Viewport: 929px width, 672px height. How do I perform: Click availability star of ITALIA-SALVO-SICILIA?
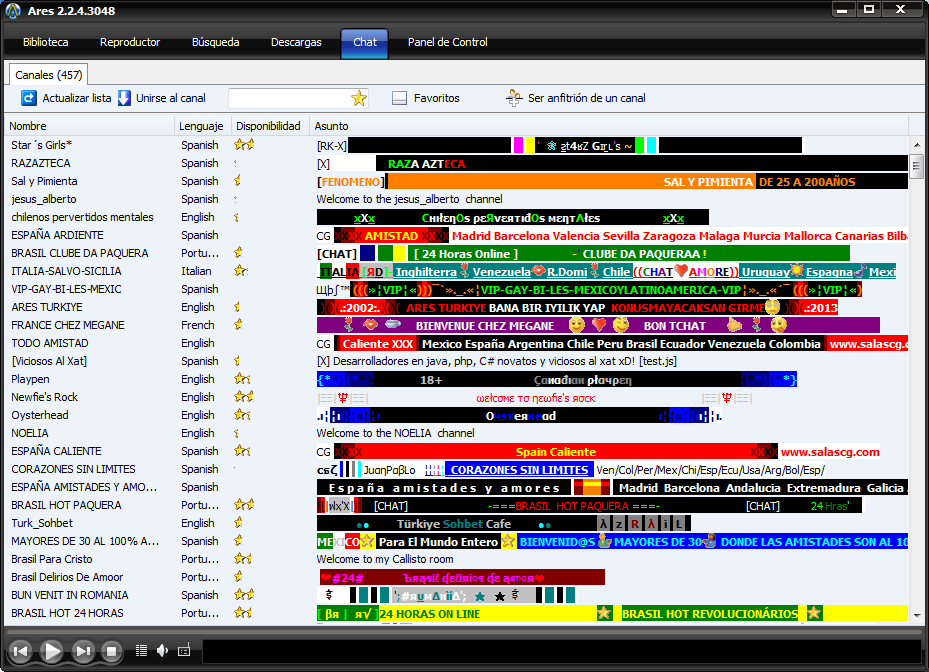click(240, 271)
